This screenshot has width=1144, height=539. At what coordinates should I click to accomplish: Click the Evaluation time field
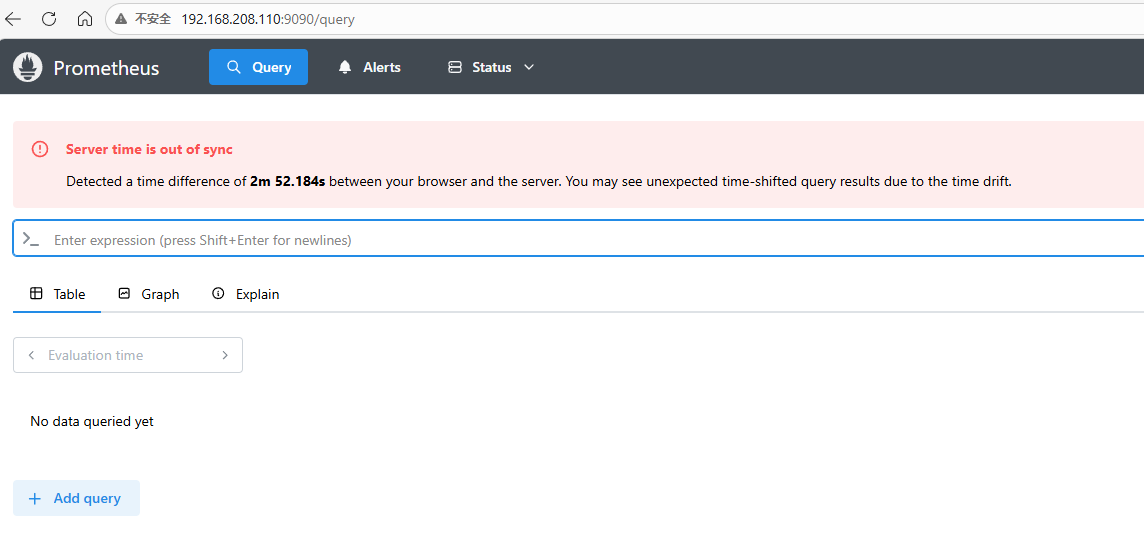pyautogui.click(x=128, y=355)
